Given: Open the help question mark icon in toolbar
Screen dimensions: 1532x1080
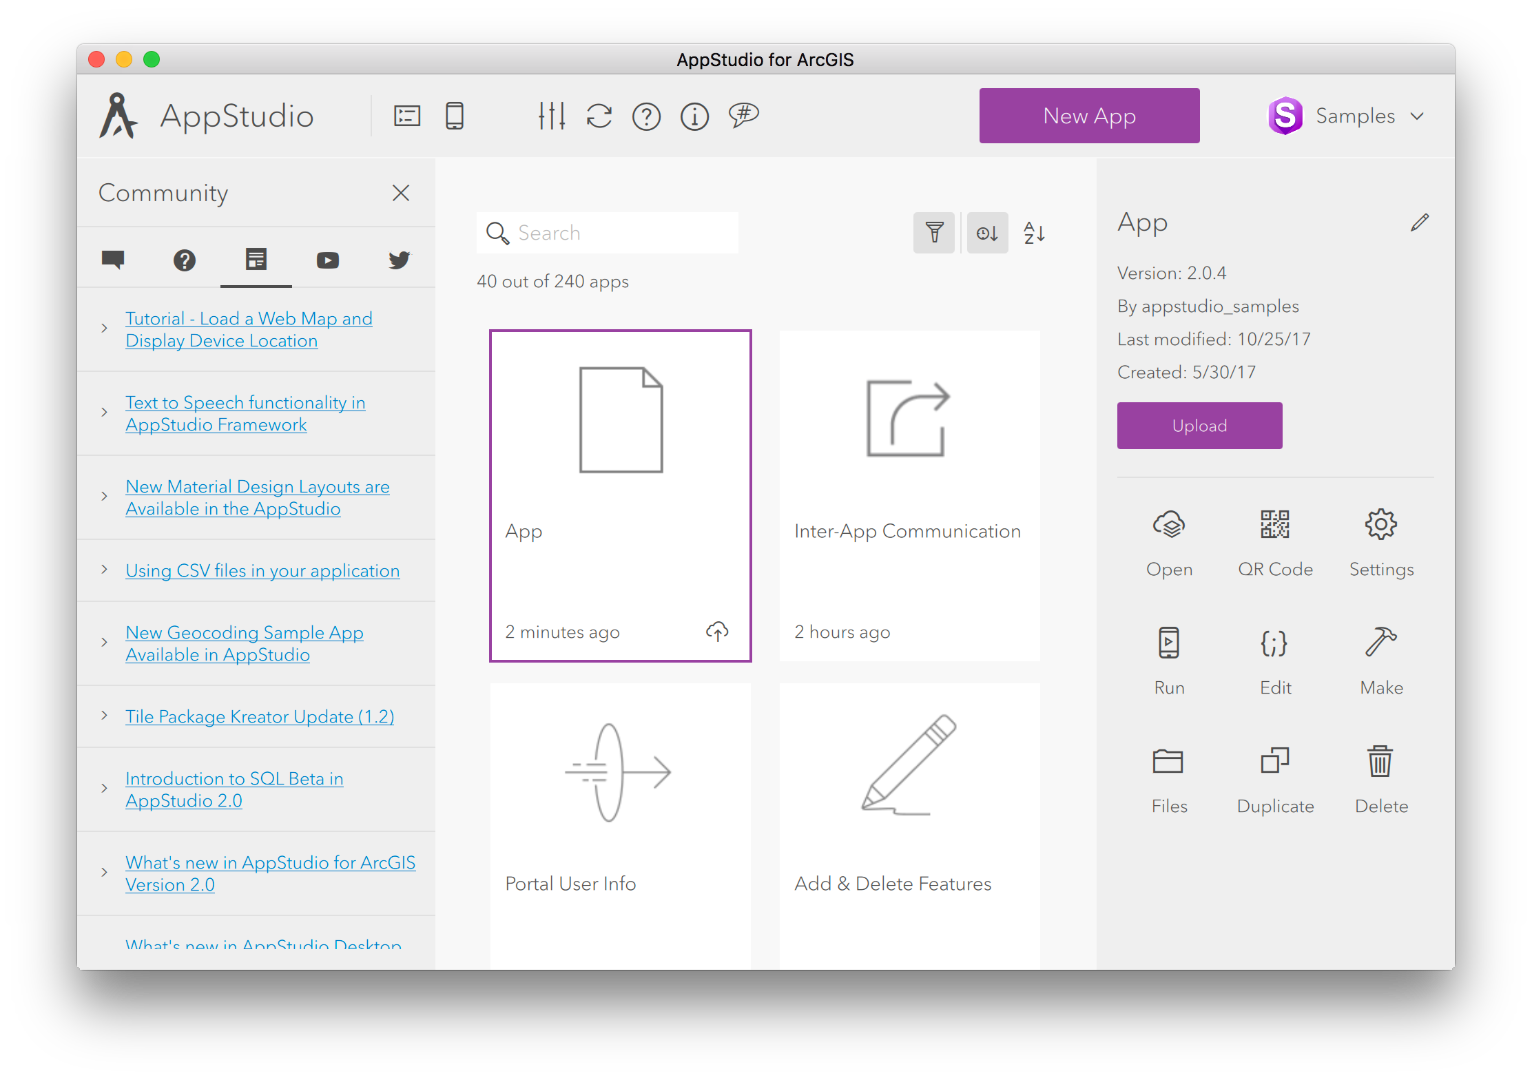Looking at the screenshot, I should click(x=647, y=117).
